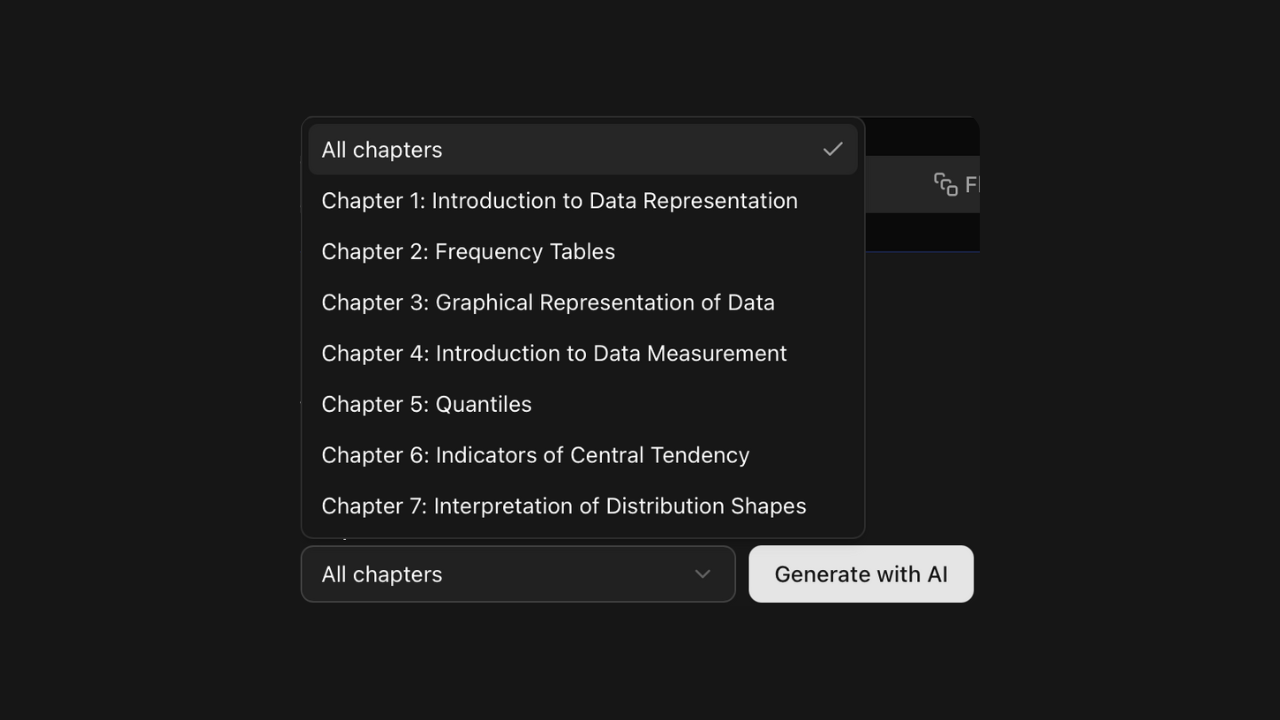Pick Chapter 4: Introduction to Data Measurement
This screenshot has height=720, width=1280.
(x=554, y=353)
